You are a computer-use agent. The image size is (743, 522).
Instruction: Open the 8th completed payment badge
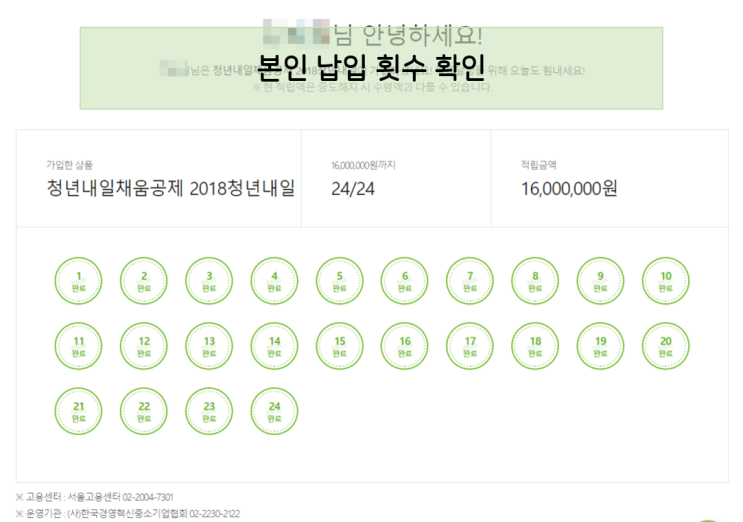pyautogui.click(x=535, y=281)
